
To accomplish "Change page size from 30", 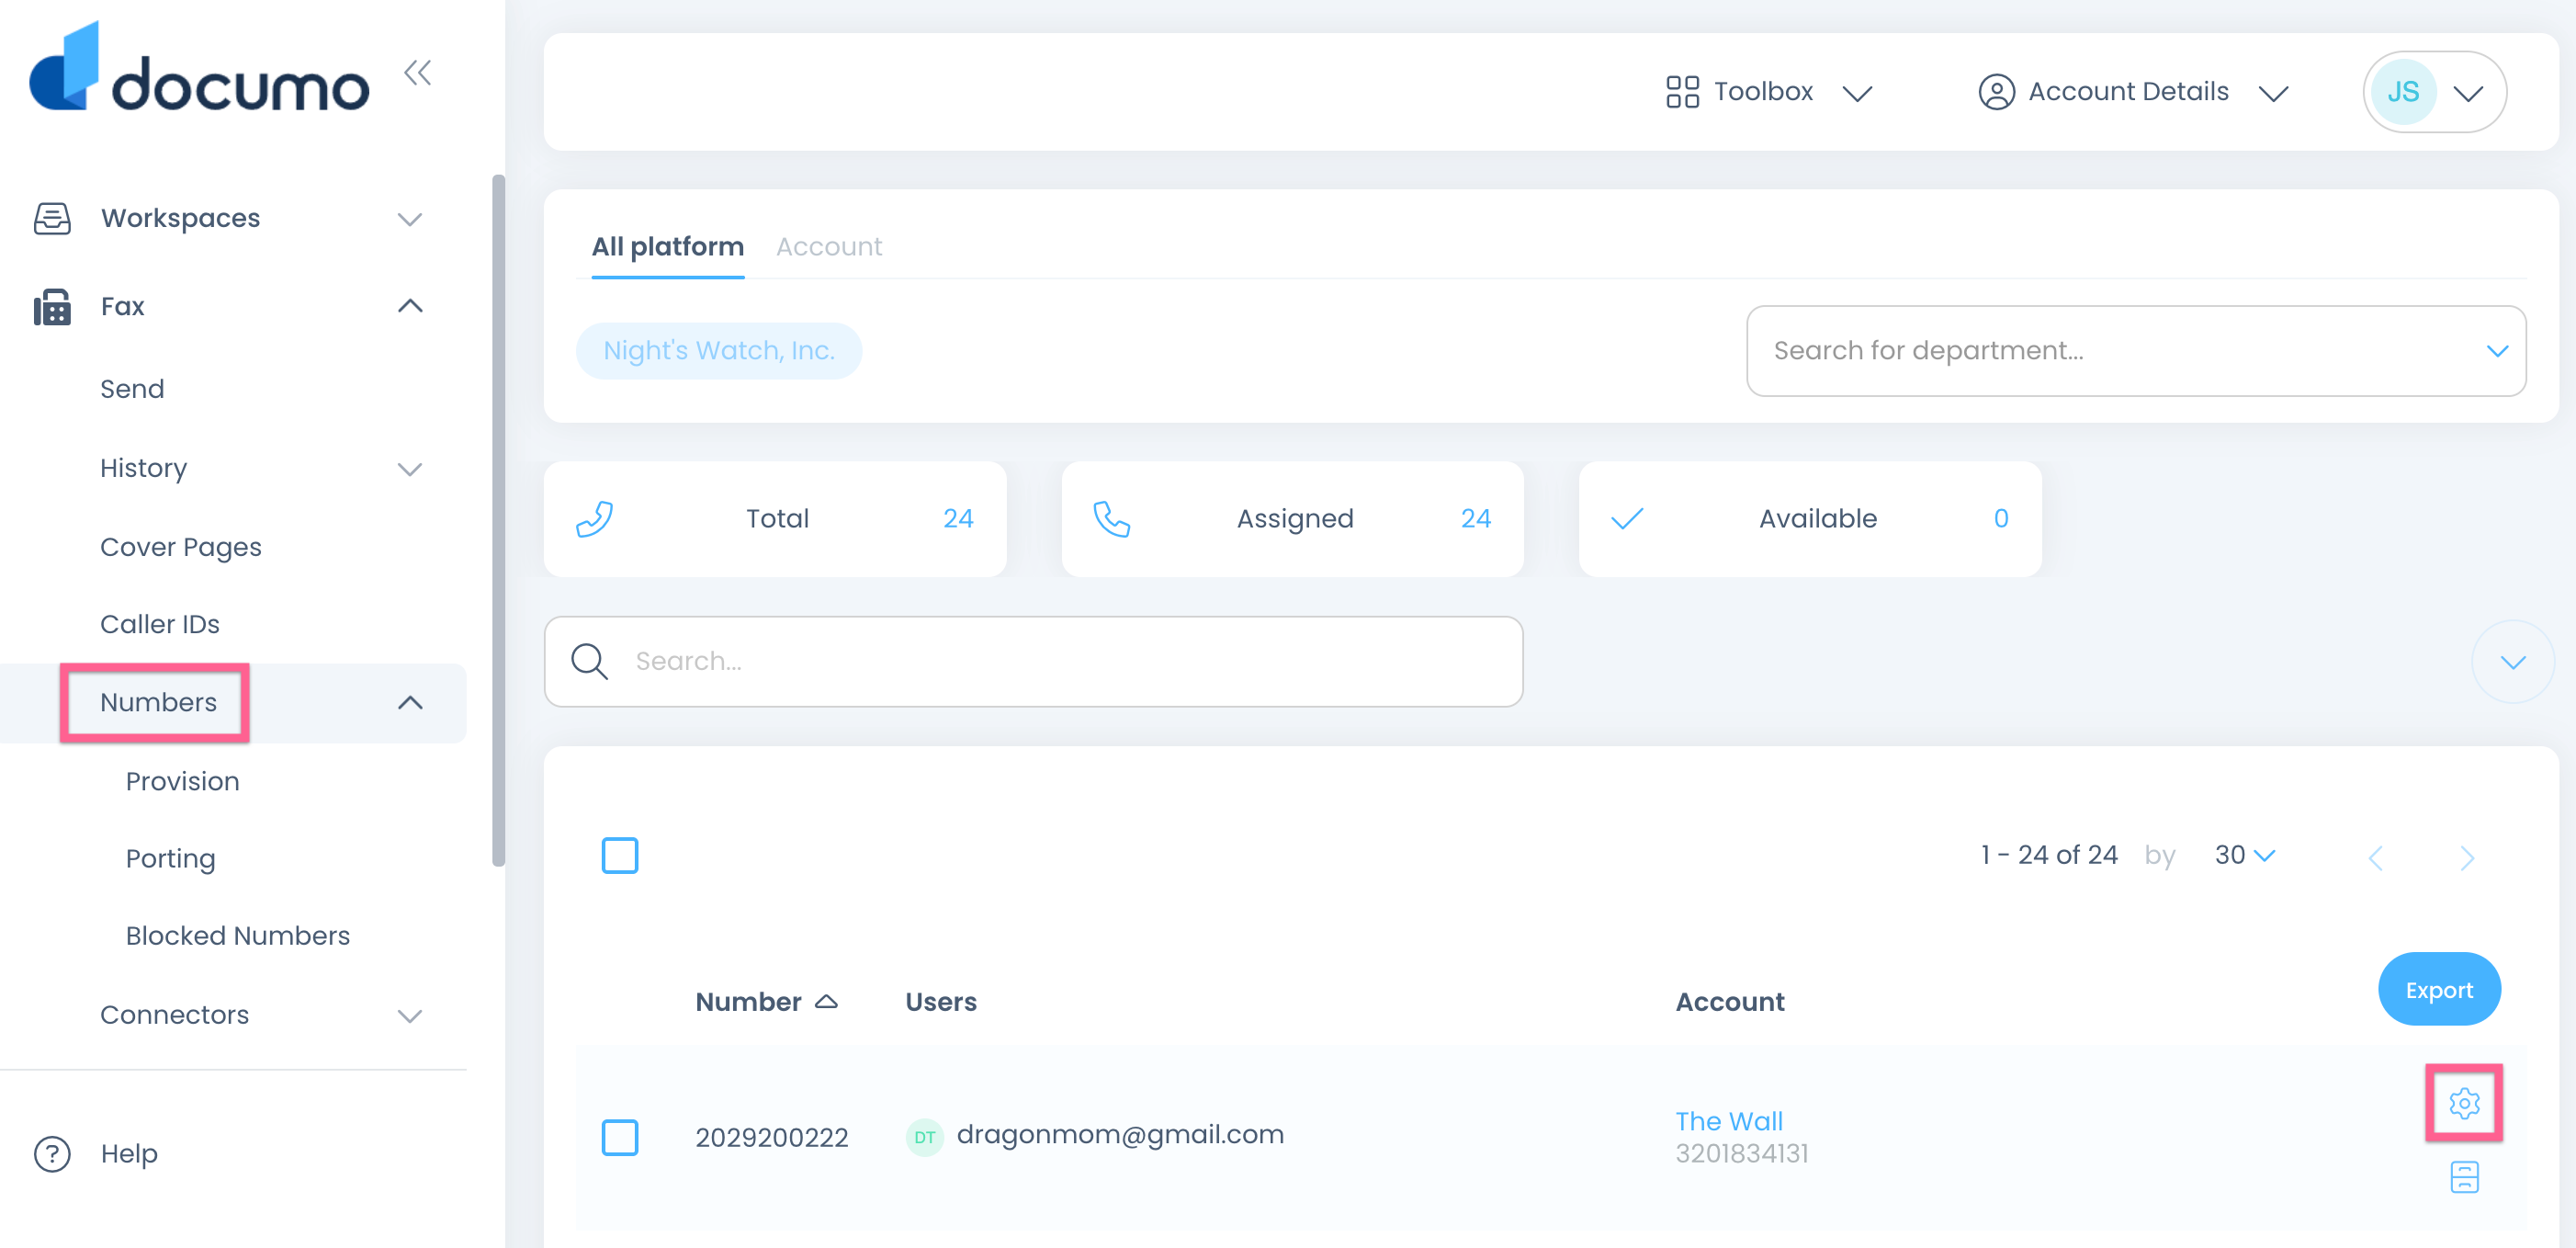I will click(x=2244, y=855).
